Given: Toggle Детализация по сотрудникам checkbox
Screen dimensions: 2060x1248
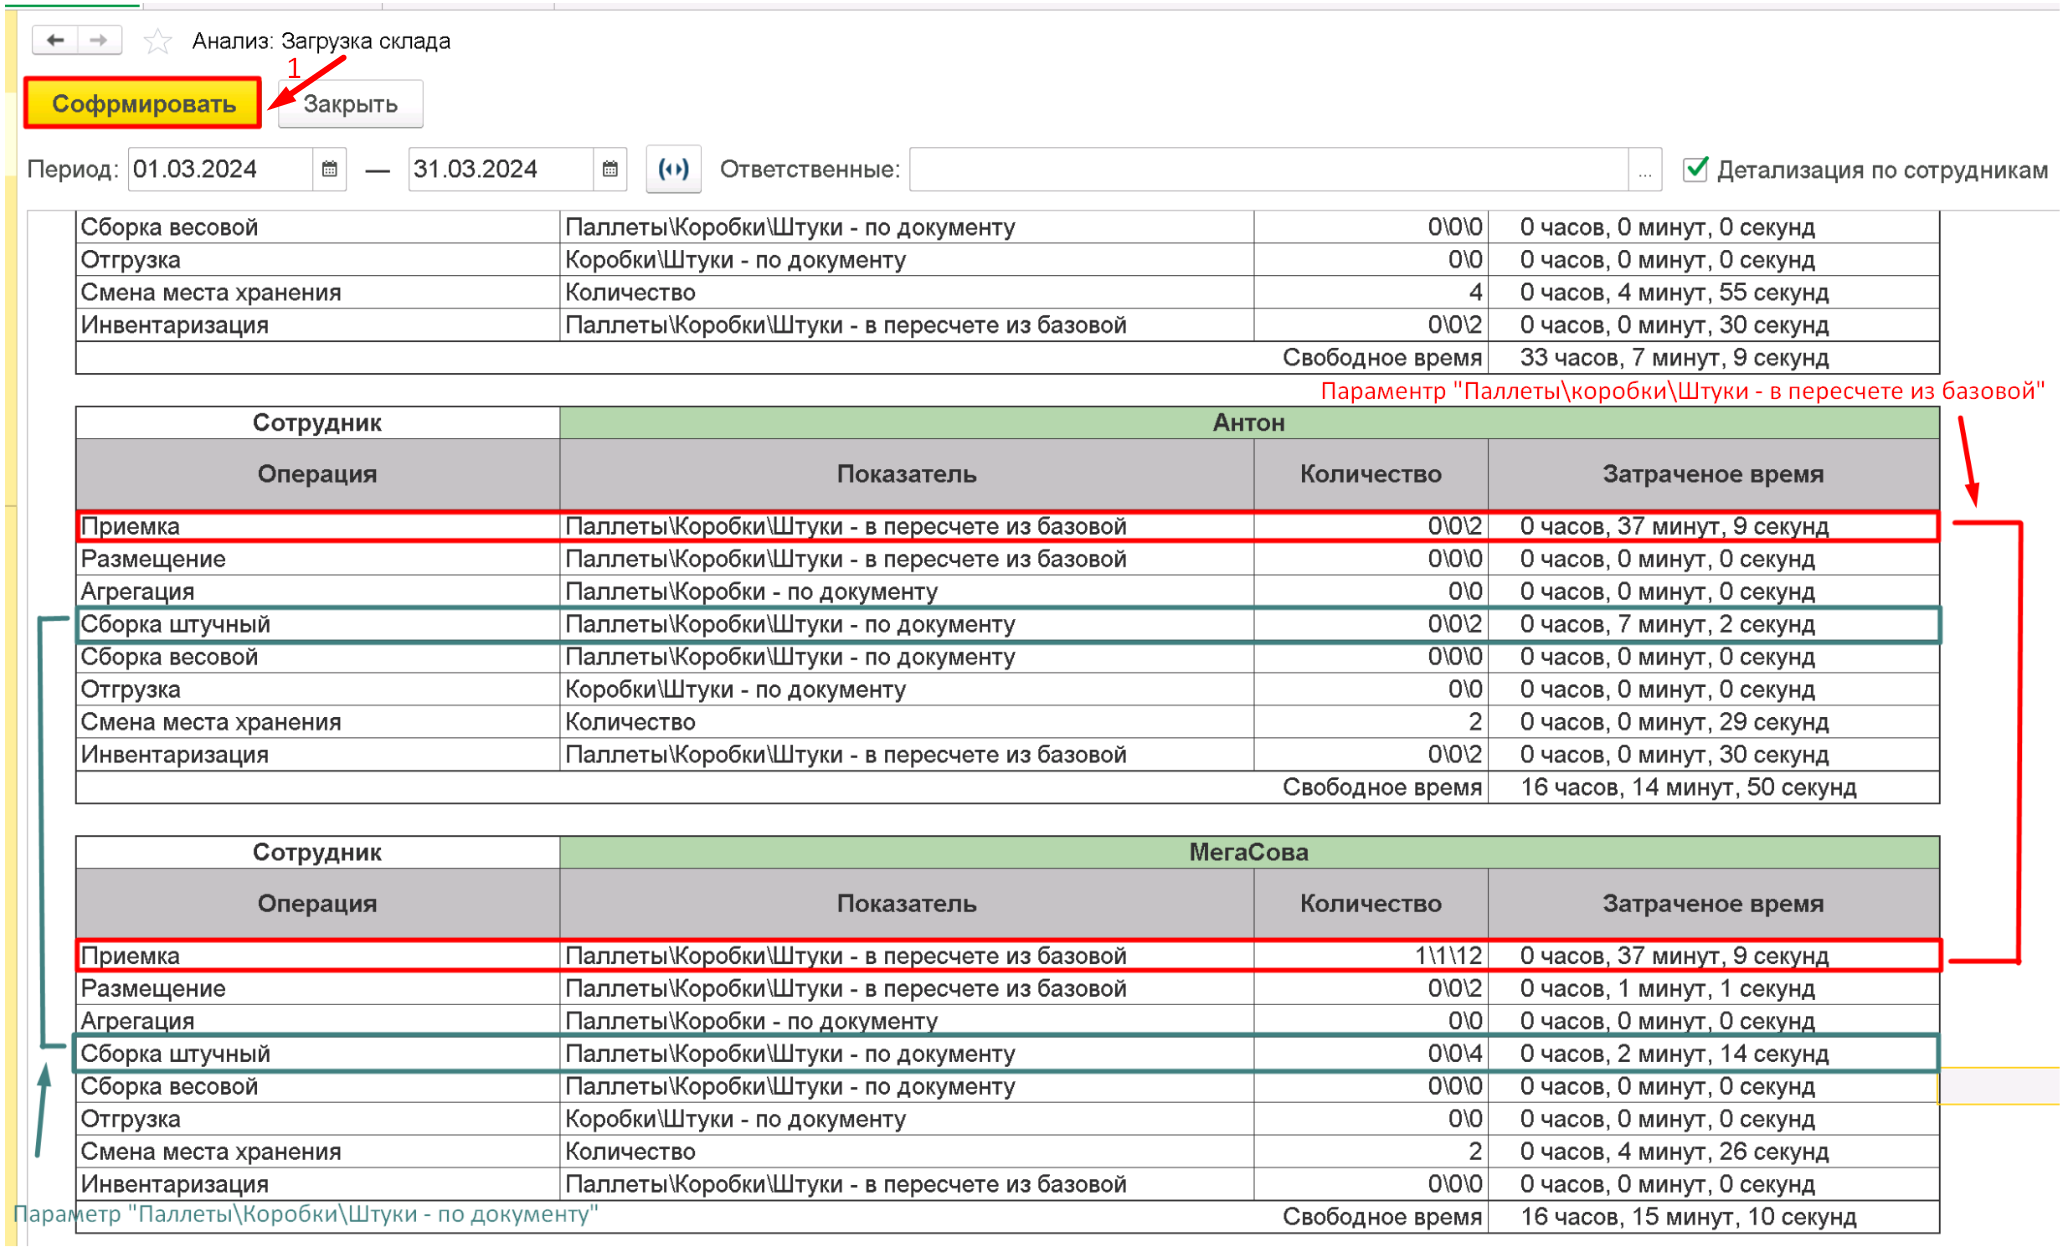Looking at the screenshot, I should (1695, 169).
